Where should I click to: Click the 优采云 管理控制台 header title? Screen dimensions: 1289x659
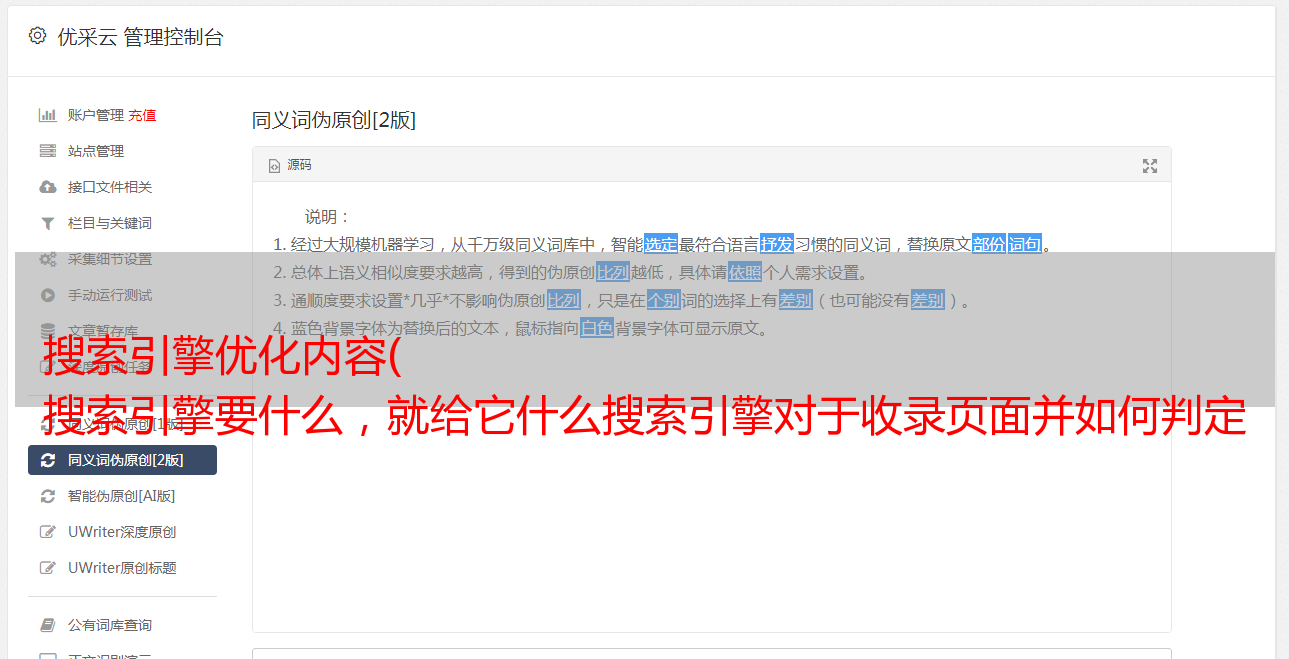(140, 37)
